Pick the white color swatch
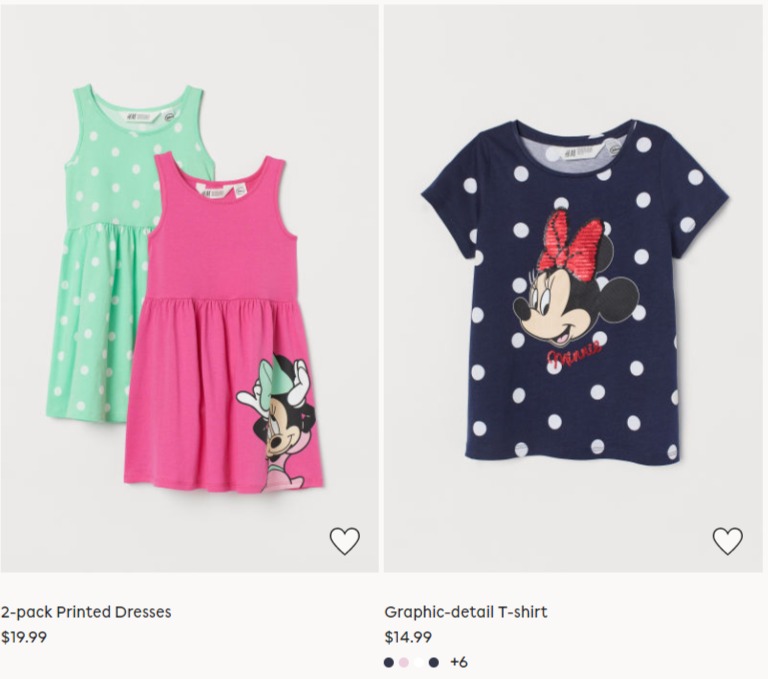This screenshot has width=768, height=679. pyautogui.click(x=418, y=663)
